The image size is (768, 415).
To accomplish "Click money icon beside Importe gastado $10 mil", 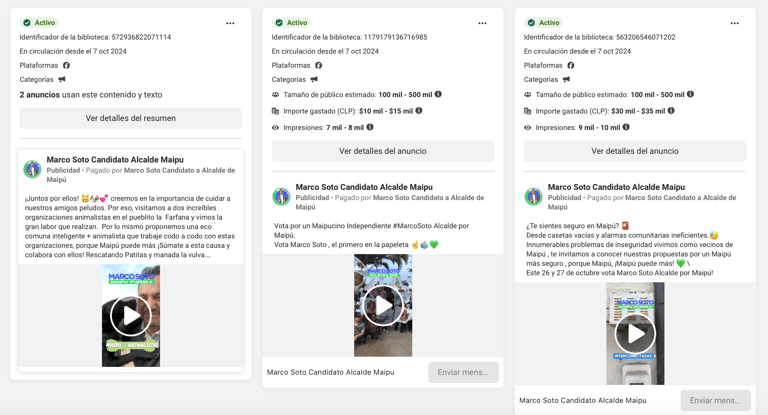I will coord(275,111).
